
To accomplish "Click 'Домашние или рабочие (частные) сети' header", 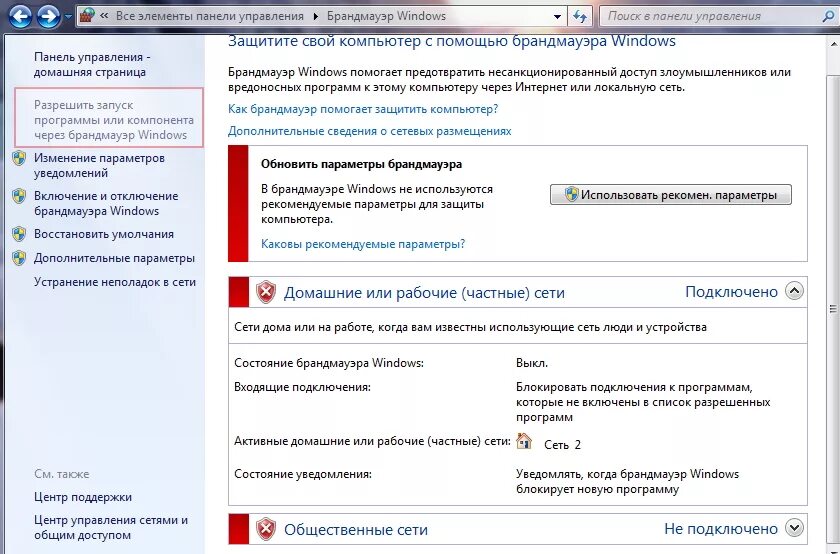I will click(x=424, y=293).
